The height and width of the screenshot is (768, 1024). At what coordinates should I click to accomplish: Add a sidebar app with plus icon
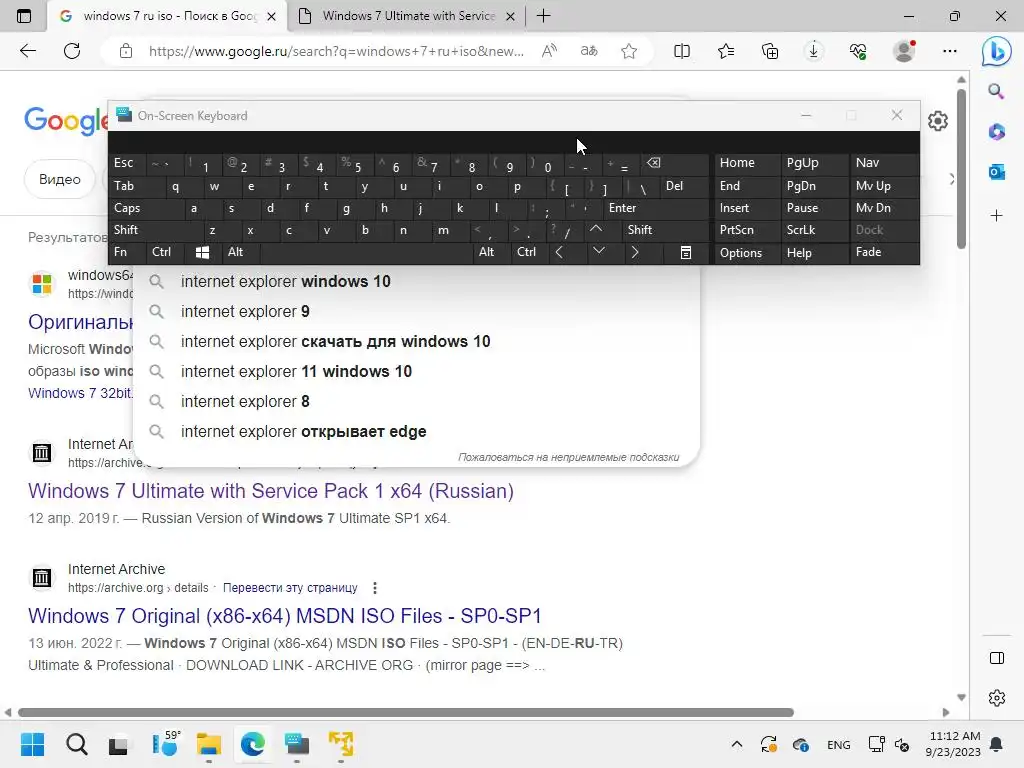coord(997,216)
